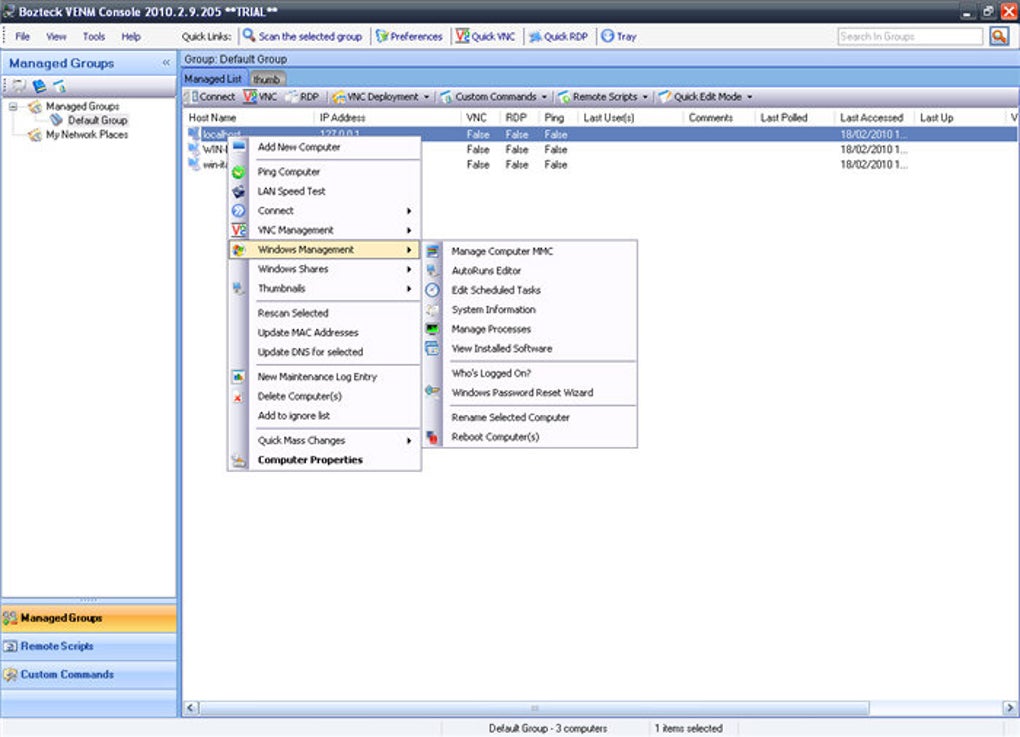Image resolution: width=1020 pixels, height=737 pixels.
Task: Choose Rename Selected Computer
Action: (511, 418)
